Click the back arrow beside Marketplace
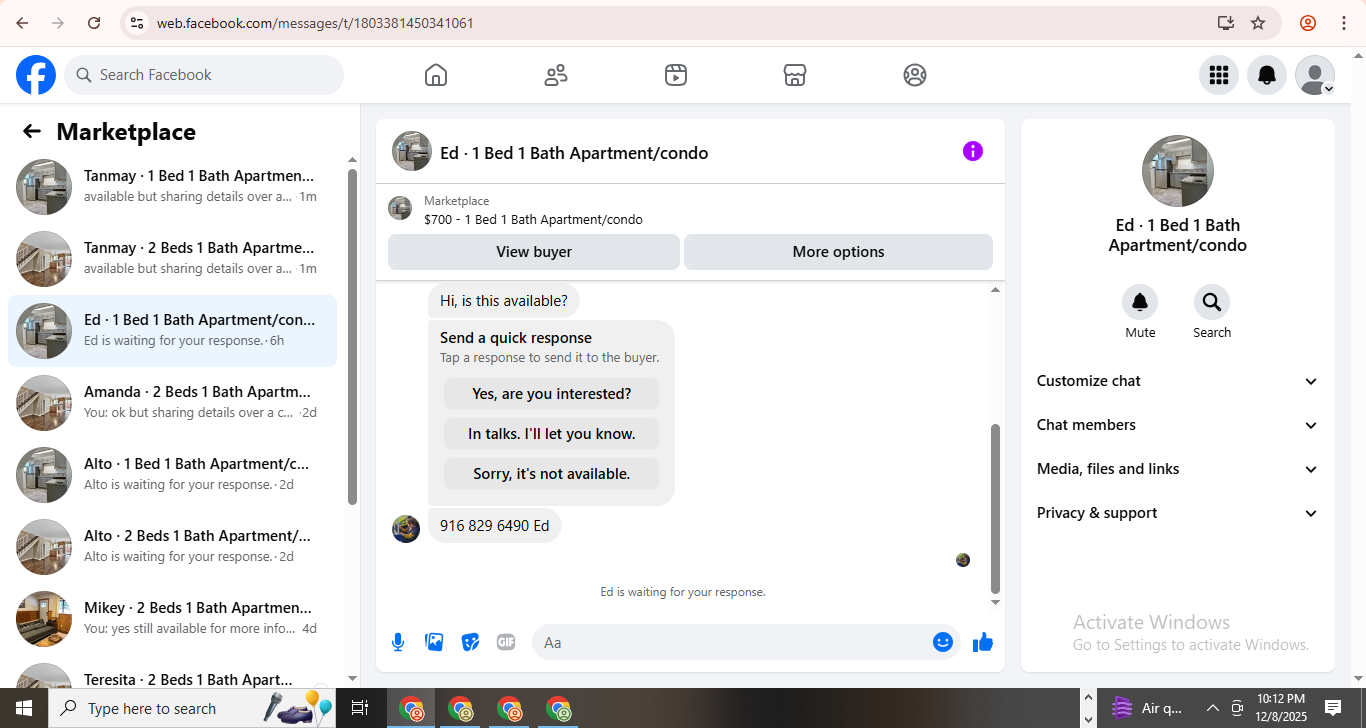This screenshot has height=728, width=1366. pyautogui.click(x=32, y=131)
